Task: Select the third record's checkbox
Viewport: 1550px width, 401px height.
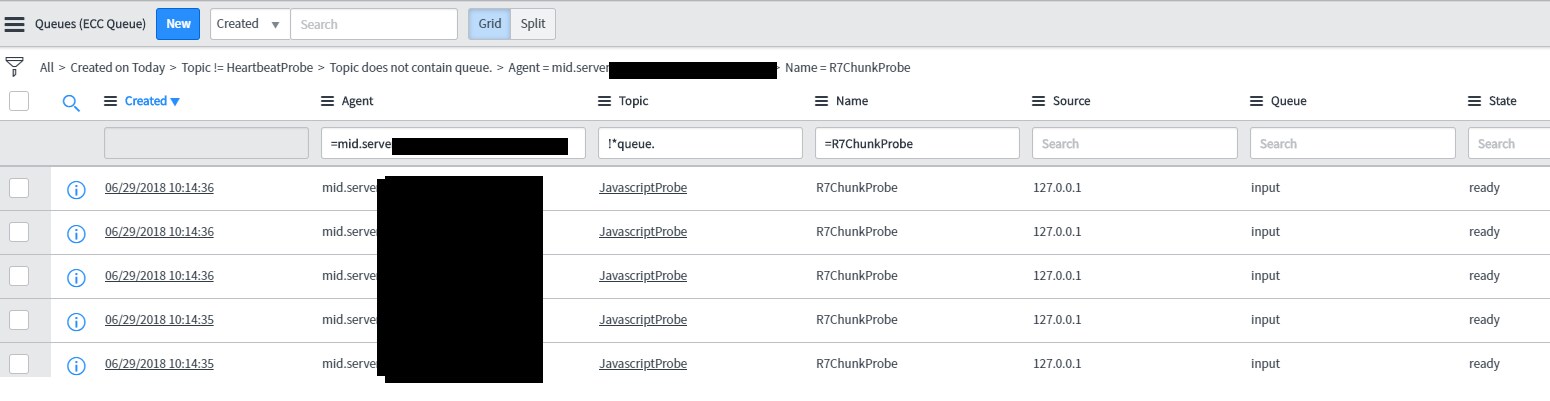Action: (19, 276)
